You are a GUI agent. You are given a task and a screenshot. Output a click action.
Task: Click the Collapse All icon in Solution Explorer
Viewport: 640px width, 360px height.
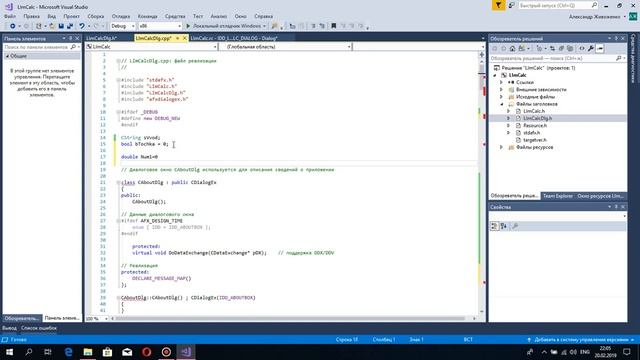point(561,49)
